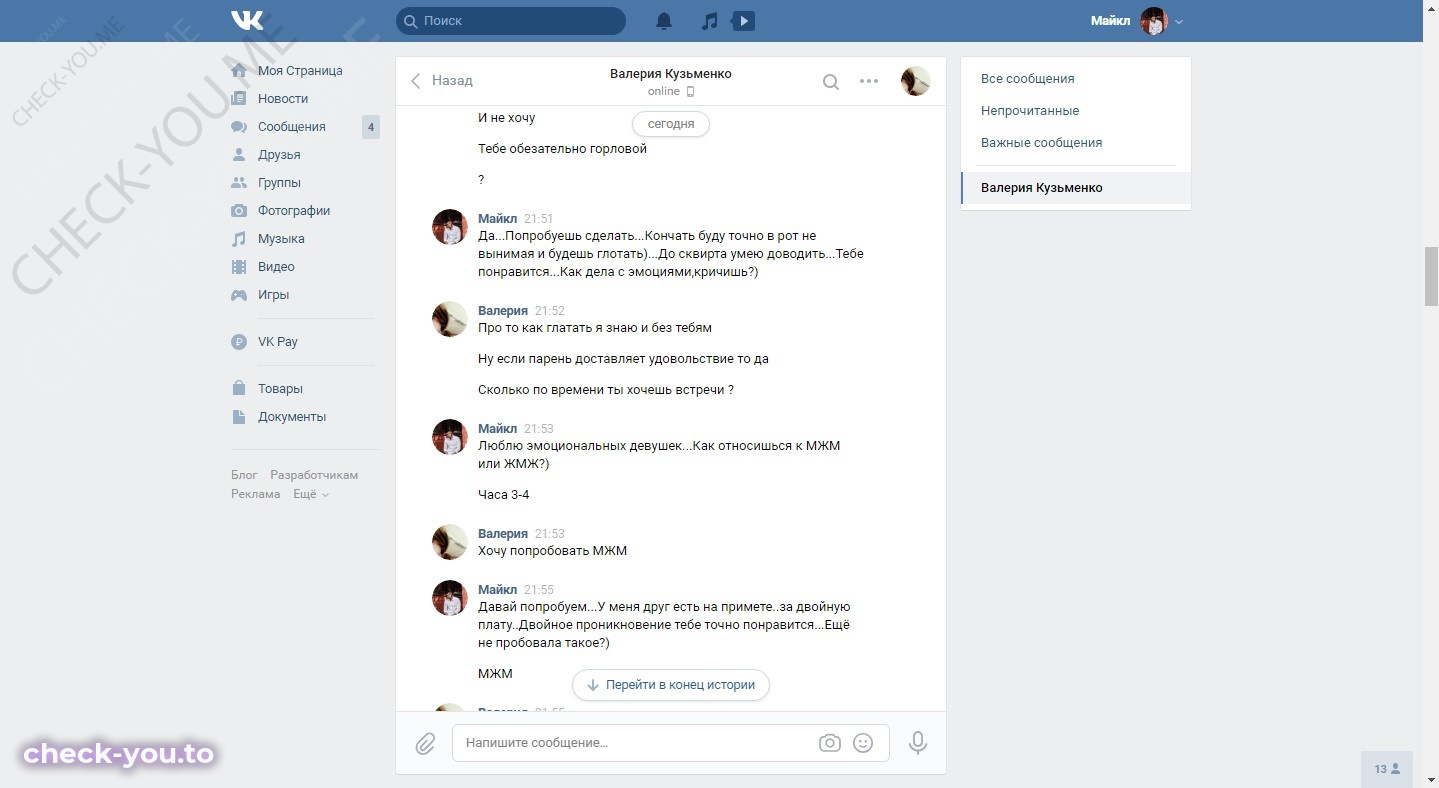Viewport: 1439px width, 788px height.
Task: Click Майкл's avatar on the 21:53 message
Action: pos(450,437)
